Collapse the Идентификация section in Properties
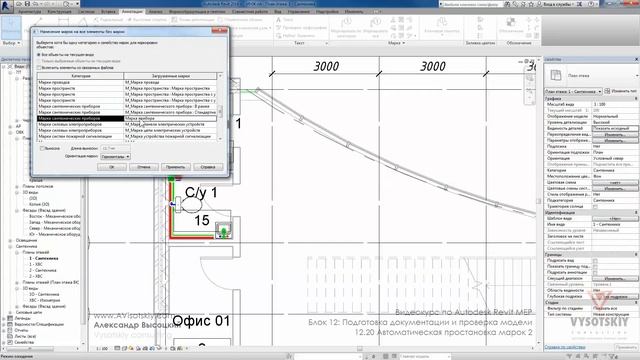 point(636,213)
